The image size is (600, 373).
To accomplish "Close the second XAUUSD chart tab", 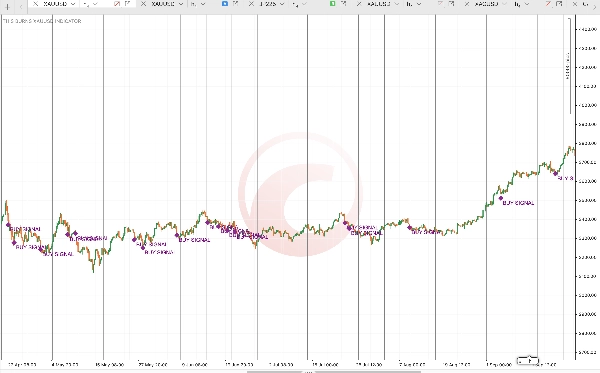I will tap(143, 4).
